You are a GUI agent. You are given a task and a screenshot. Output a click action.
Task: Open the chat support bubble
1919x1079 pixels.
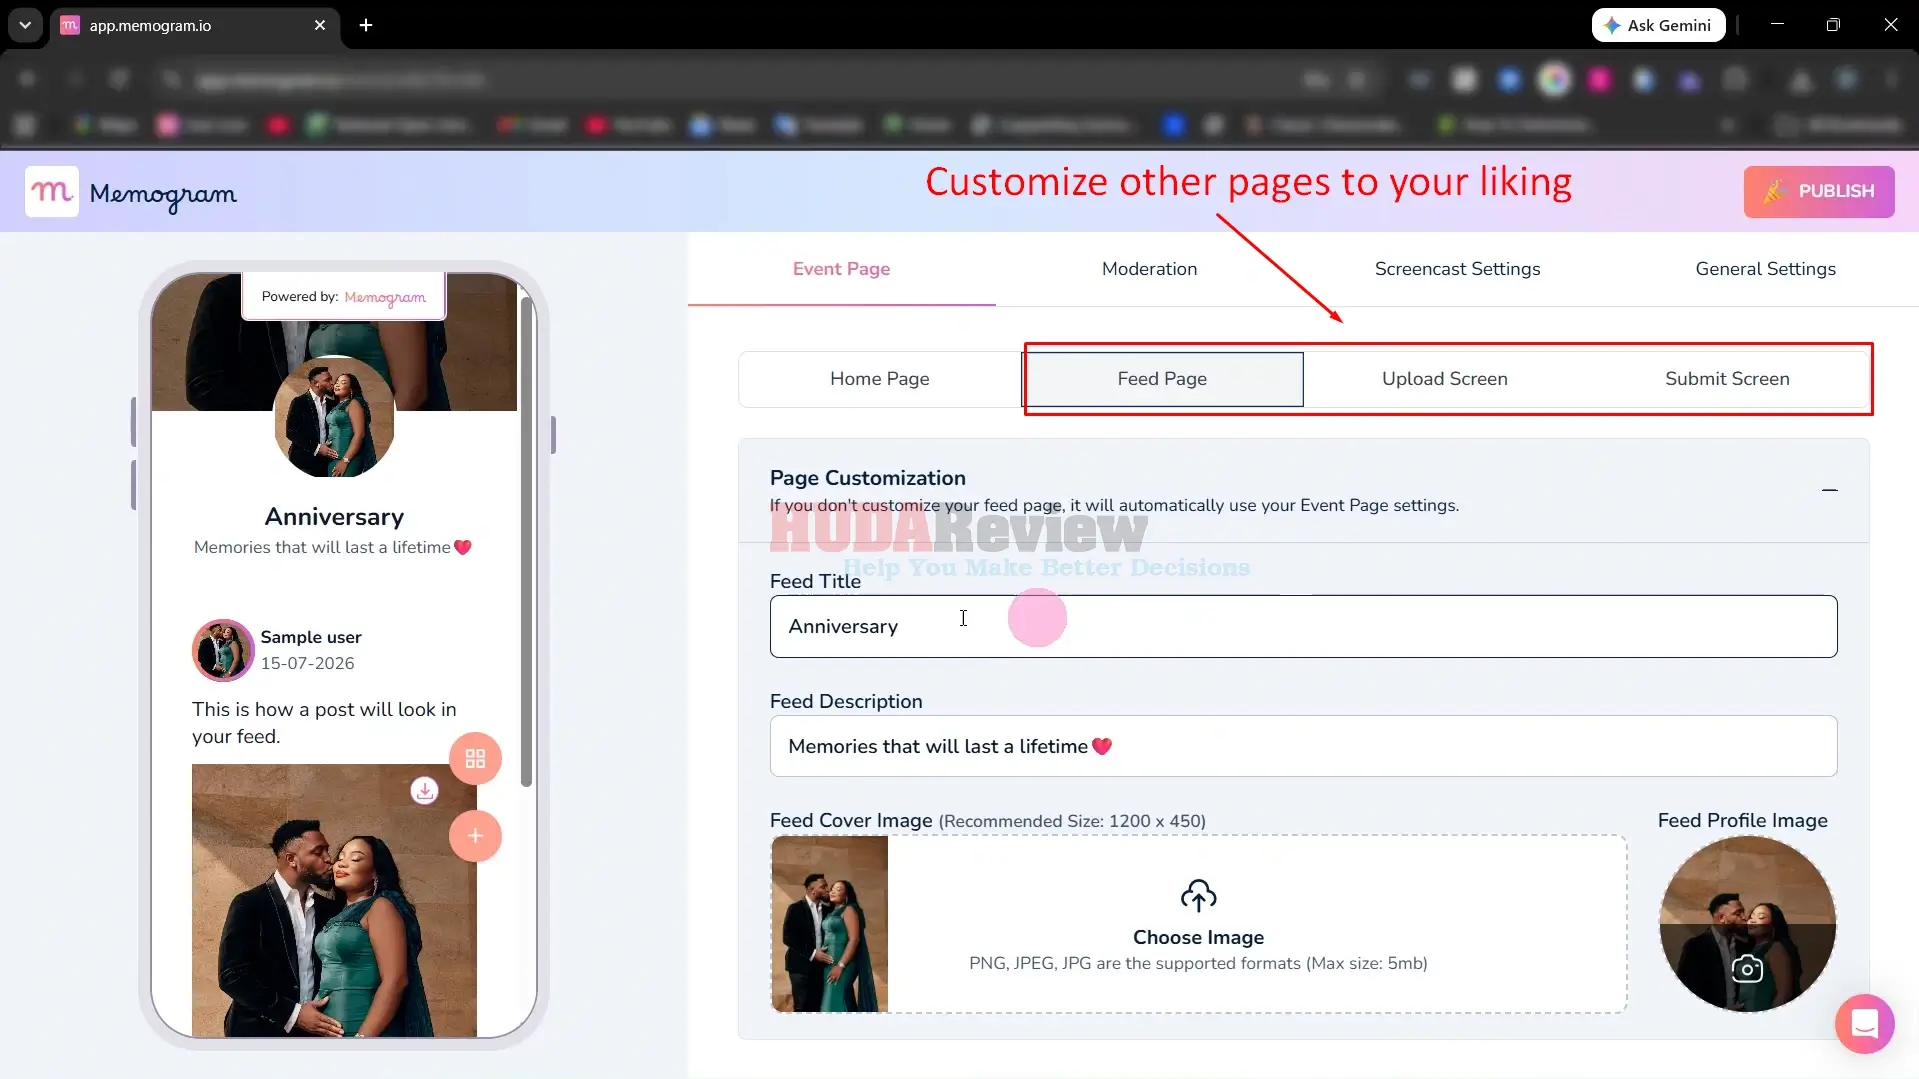coord(1865,1024)
